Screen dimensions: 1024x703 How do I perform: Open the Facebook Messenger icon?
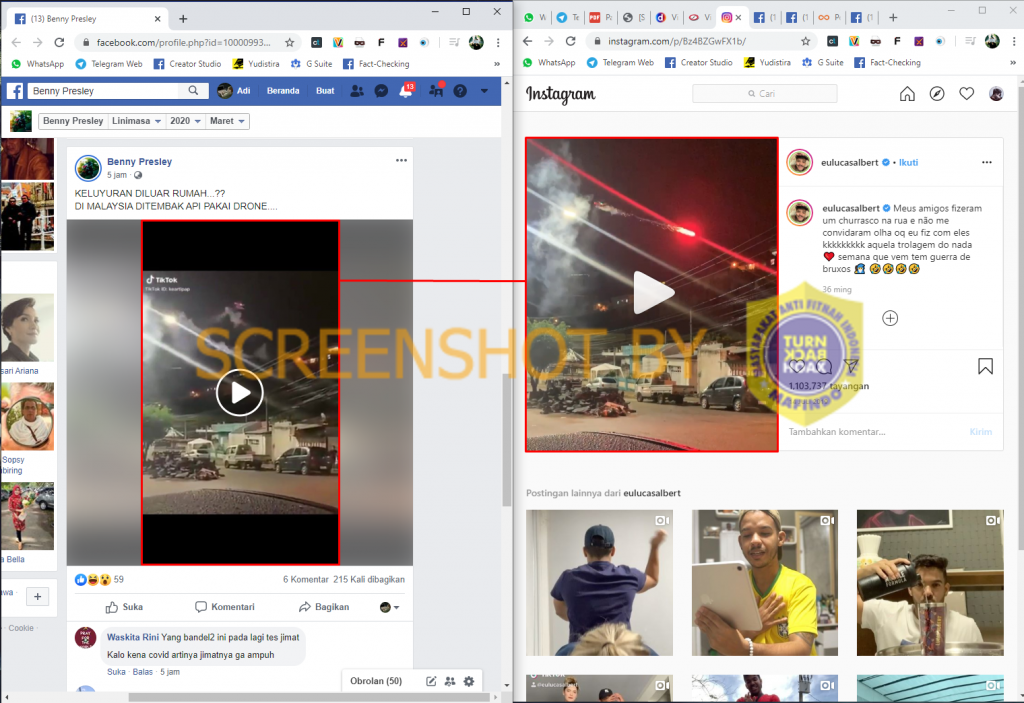pyautogui.click(x=381, y=91)
